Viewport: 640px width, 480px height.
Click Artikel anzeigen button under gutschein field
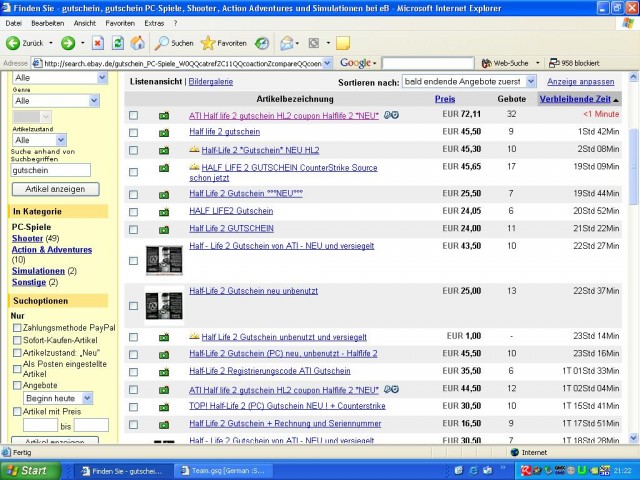[56, 189]
